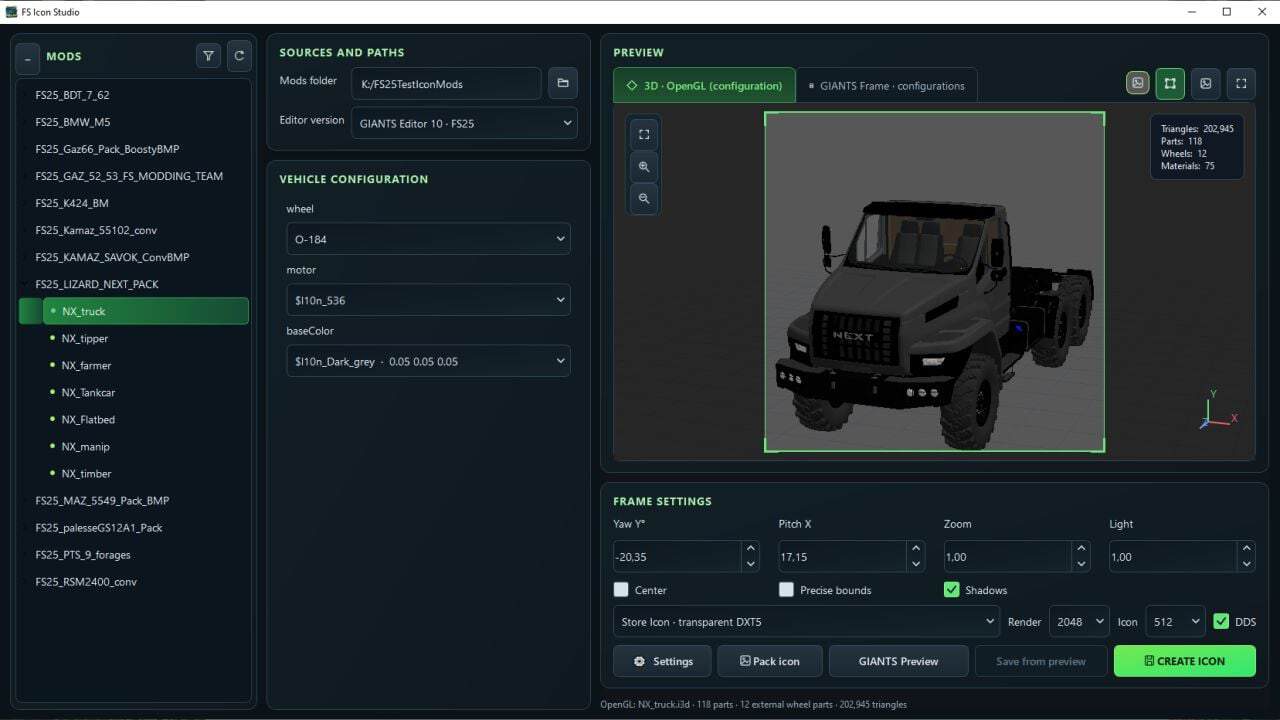1280x720 pixels.
Task: Click the Mods folder path field
Action: point(446,84)
